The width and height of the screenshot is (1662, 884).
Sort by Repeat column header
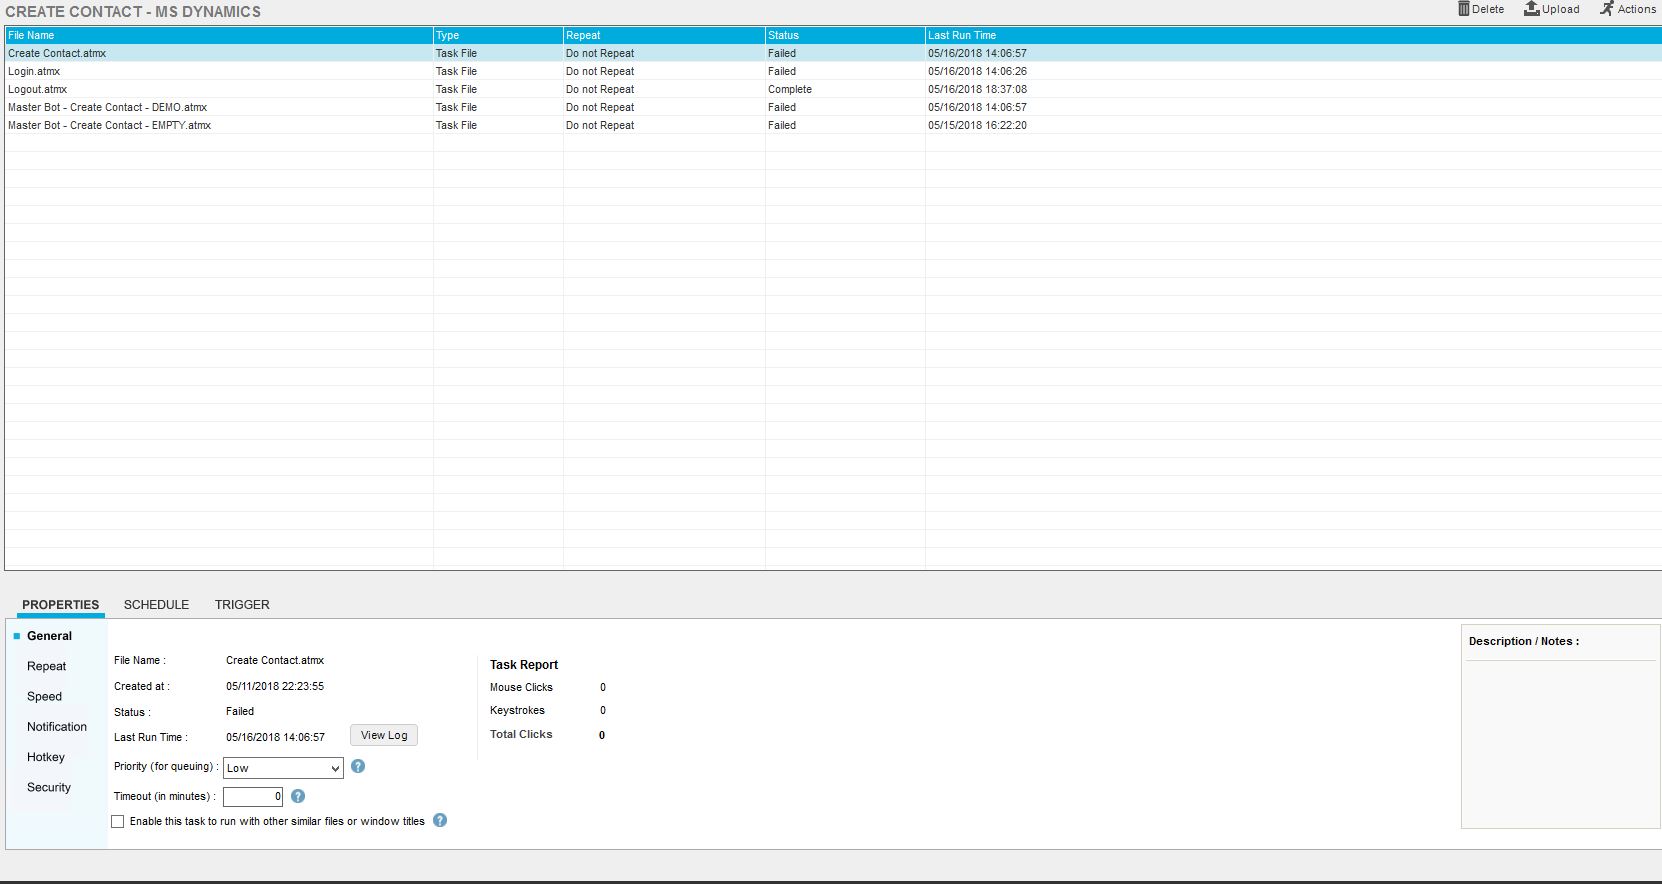tap(664, 35)
